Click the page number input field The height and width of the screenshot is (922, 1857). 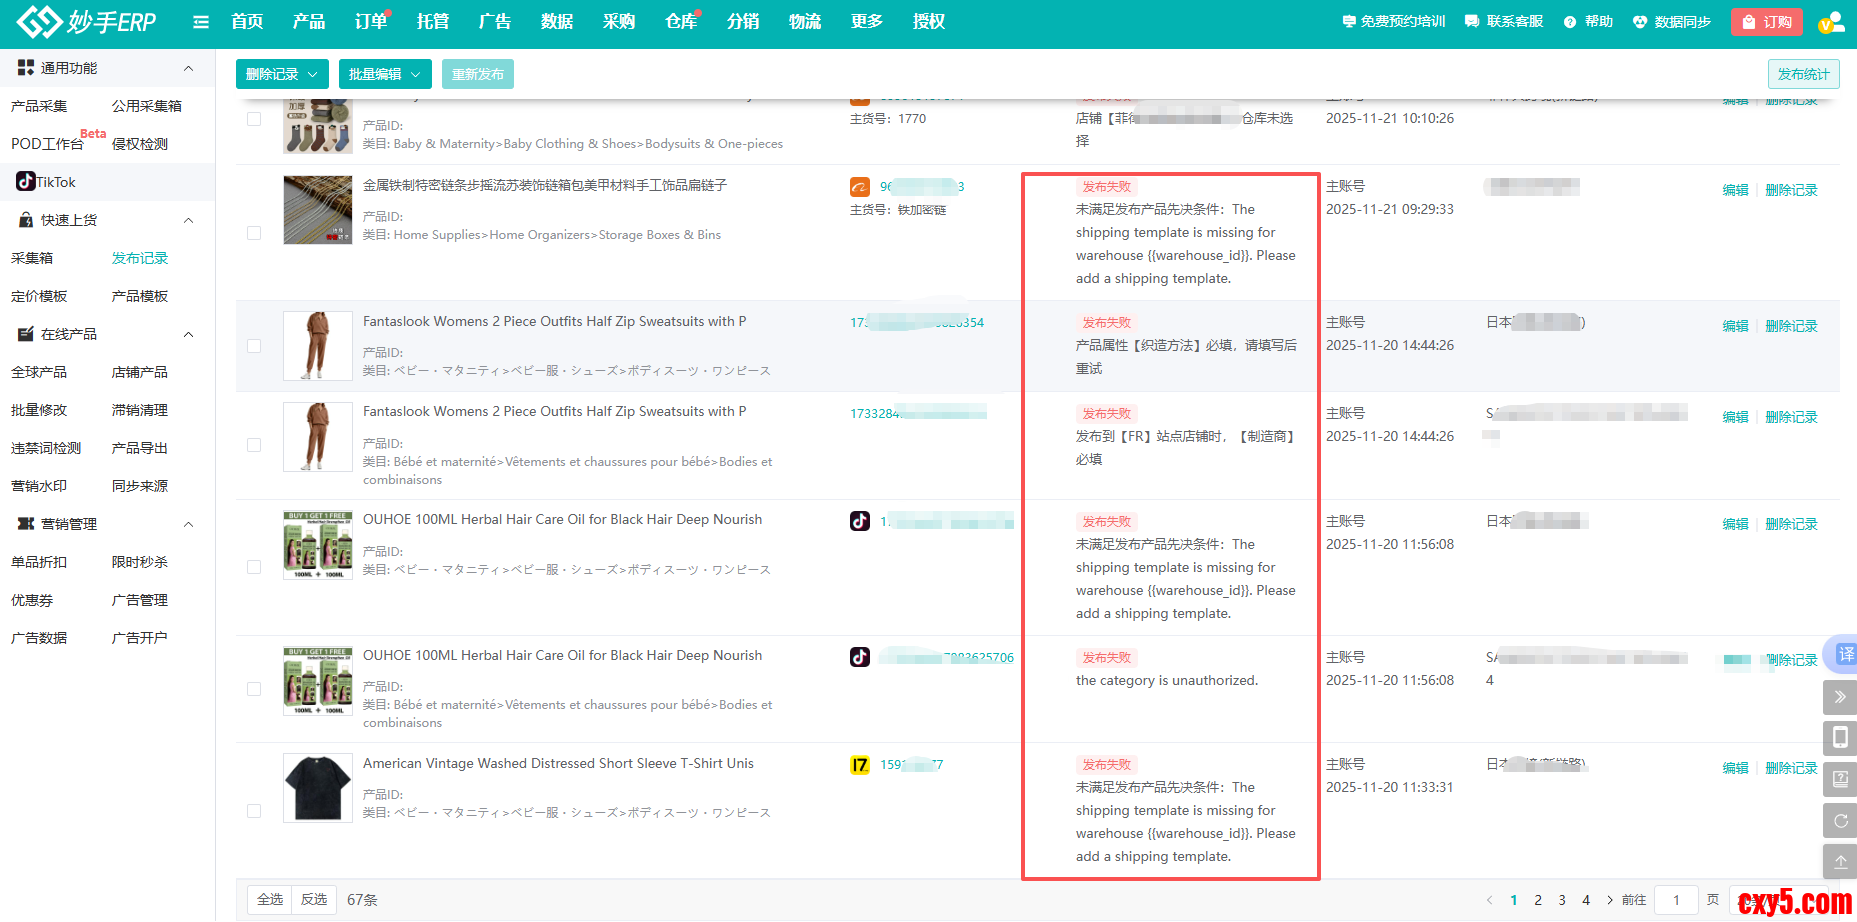tap(1676, 900)
